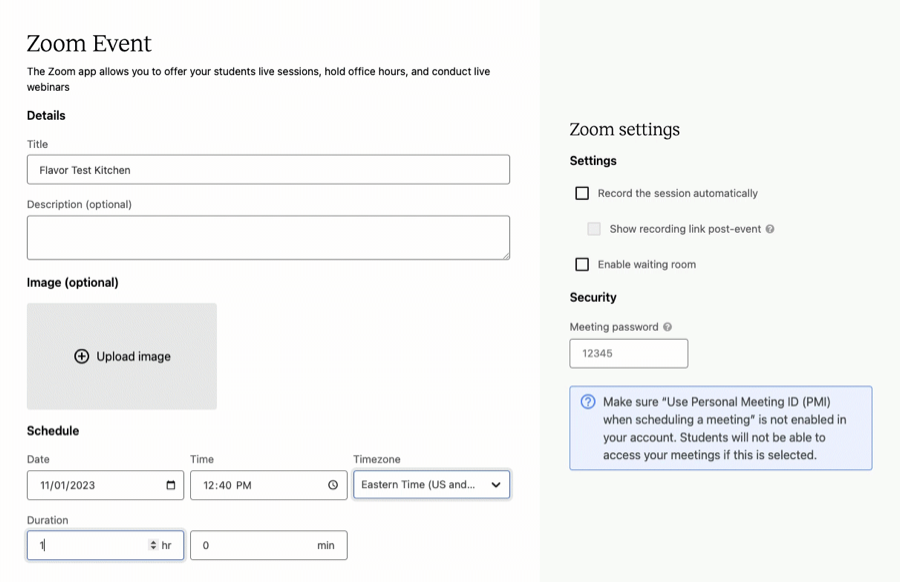Click help icon next to Meeting password

667,327
